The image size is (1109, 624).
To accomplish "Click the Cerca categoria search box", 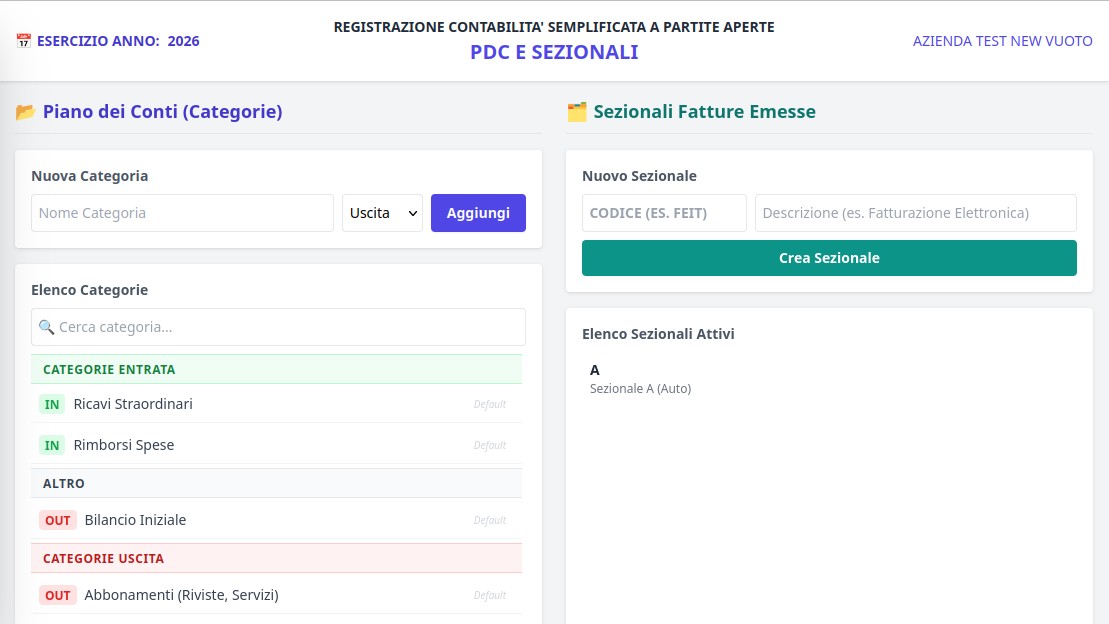I will point(285,327).
